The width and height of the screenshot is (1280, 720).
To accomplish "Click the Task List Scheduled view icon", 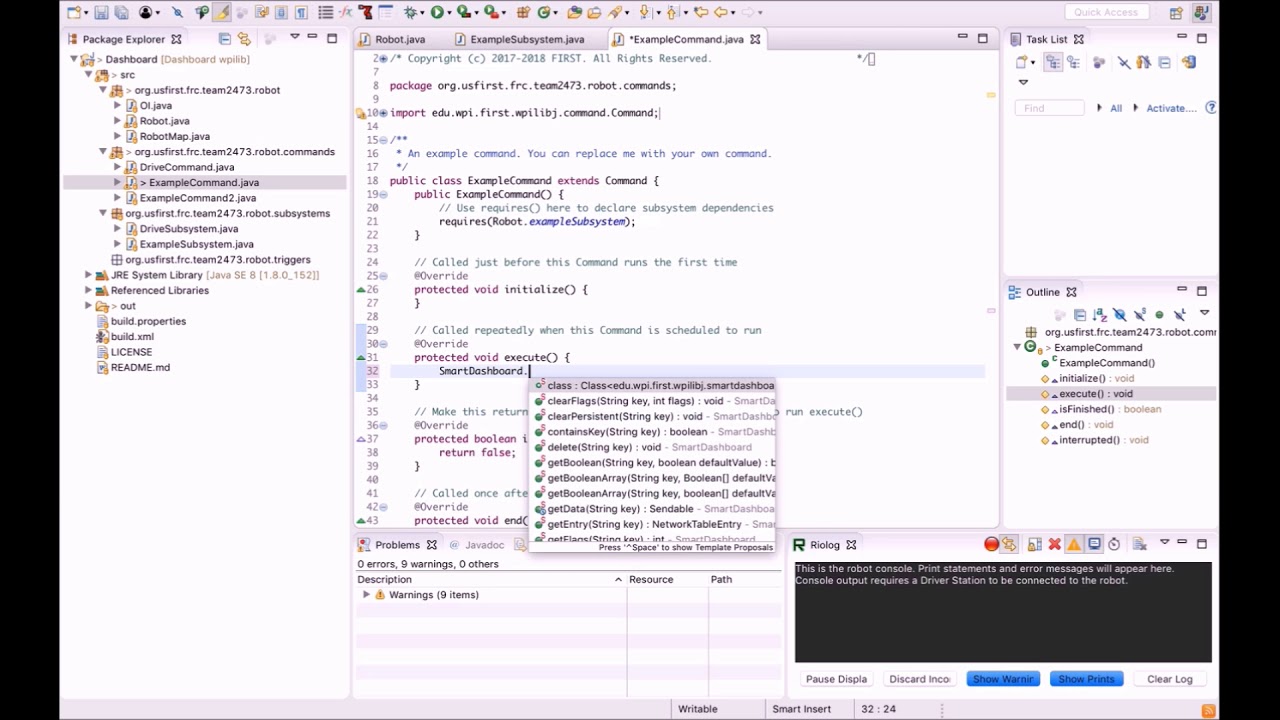I will pos(1073,62).
